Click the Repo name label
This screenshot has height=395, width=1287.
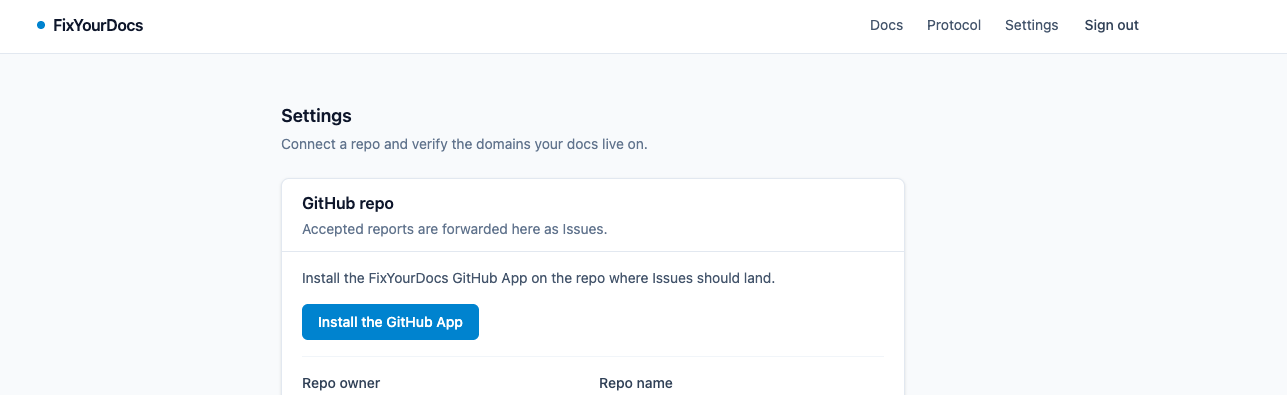[x=636, y=383]
